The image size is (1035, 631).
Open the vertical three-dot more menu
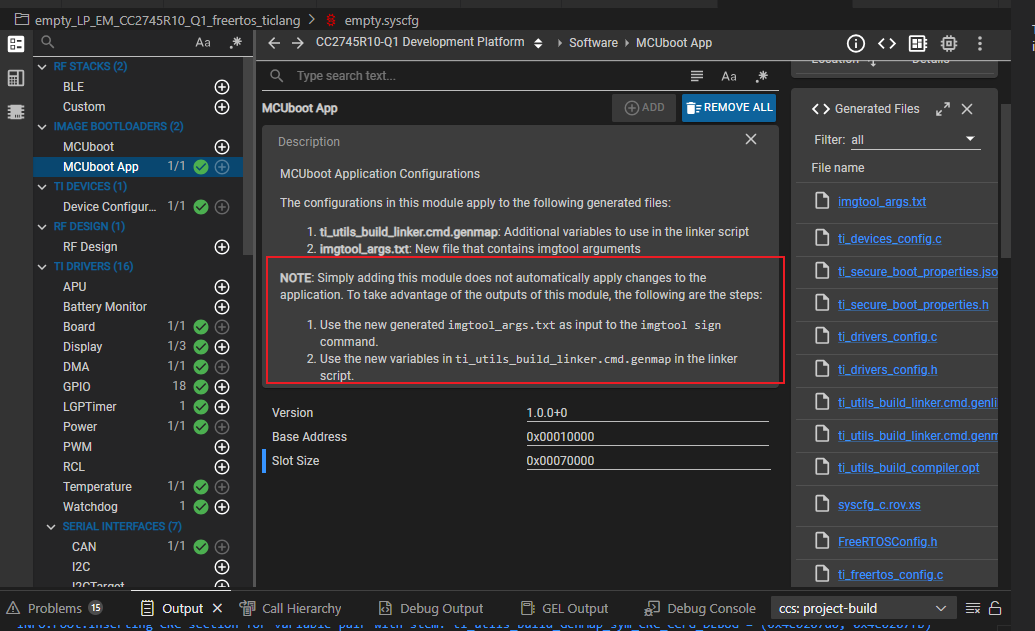pyautogui.click(x=980, y=44)
